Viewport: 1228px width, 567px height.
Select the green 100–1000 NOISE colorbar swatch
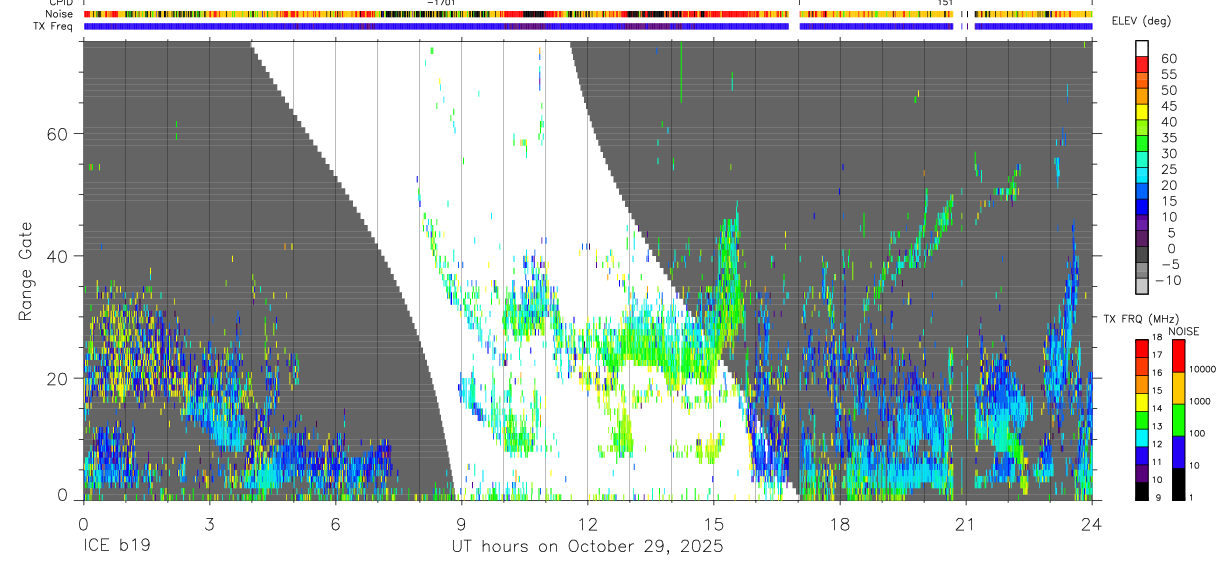tap(1177, 420)
